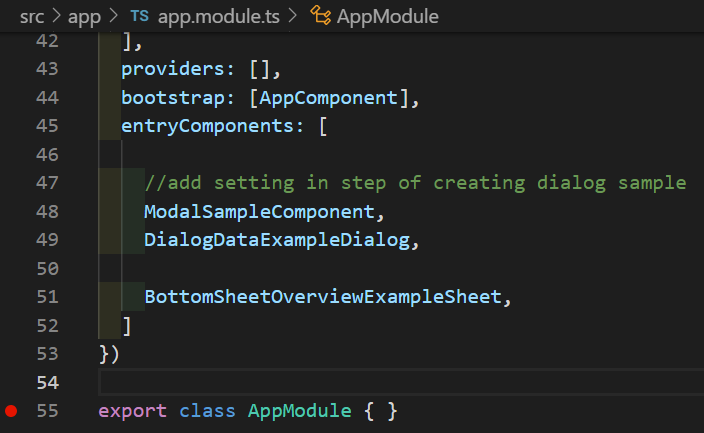Click the TS file type icon in breadcrumb
This screenshot has height=433, width=704.
pos(140,16)
